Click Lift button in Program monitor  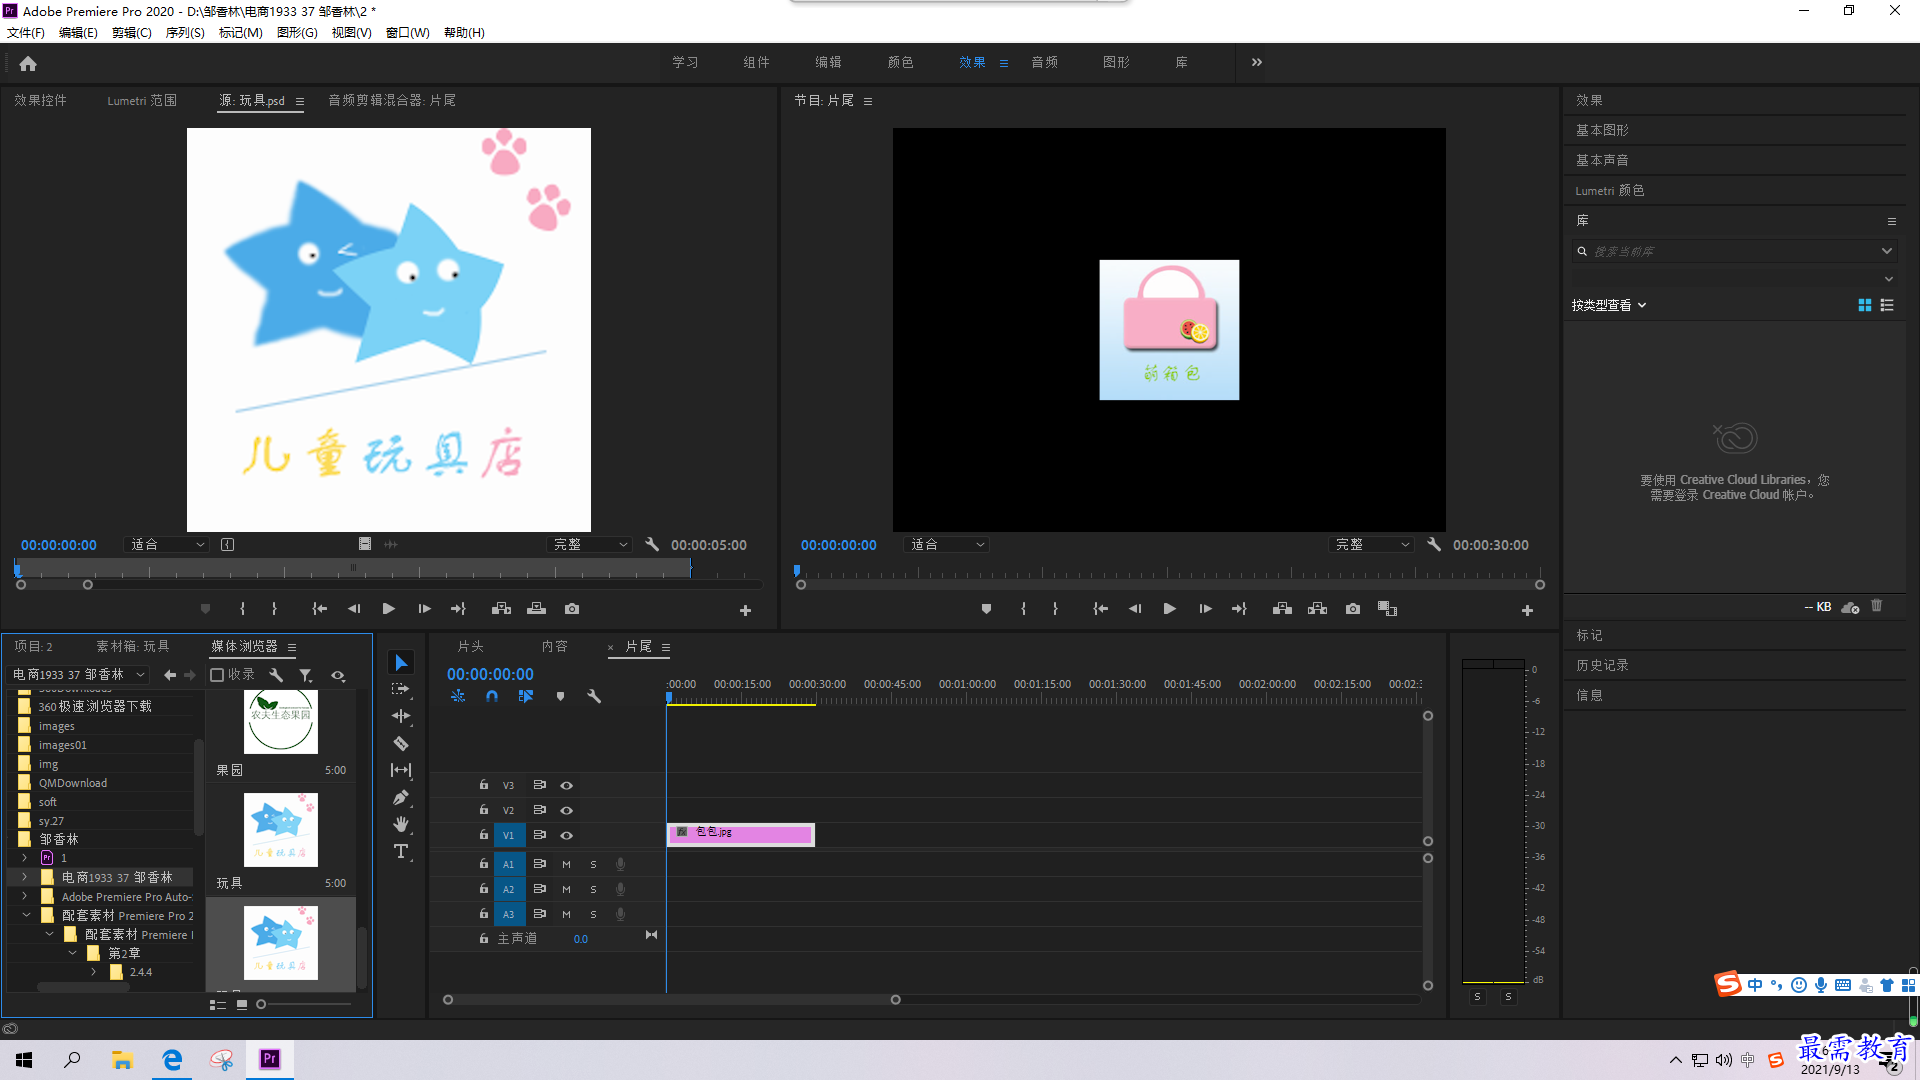[1282, 609]
